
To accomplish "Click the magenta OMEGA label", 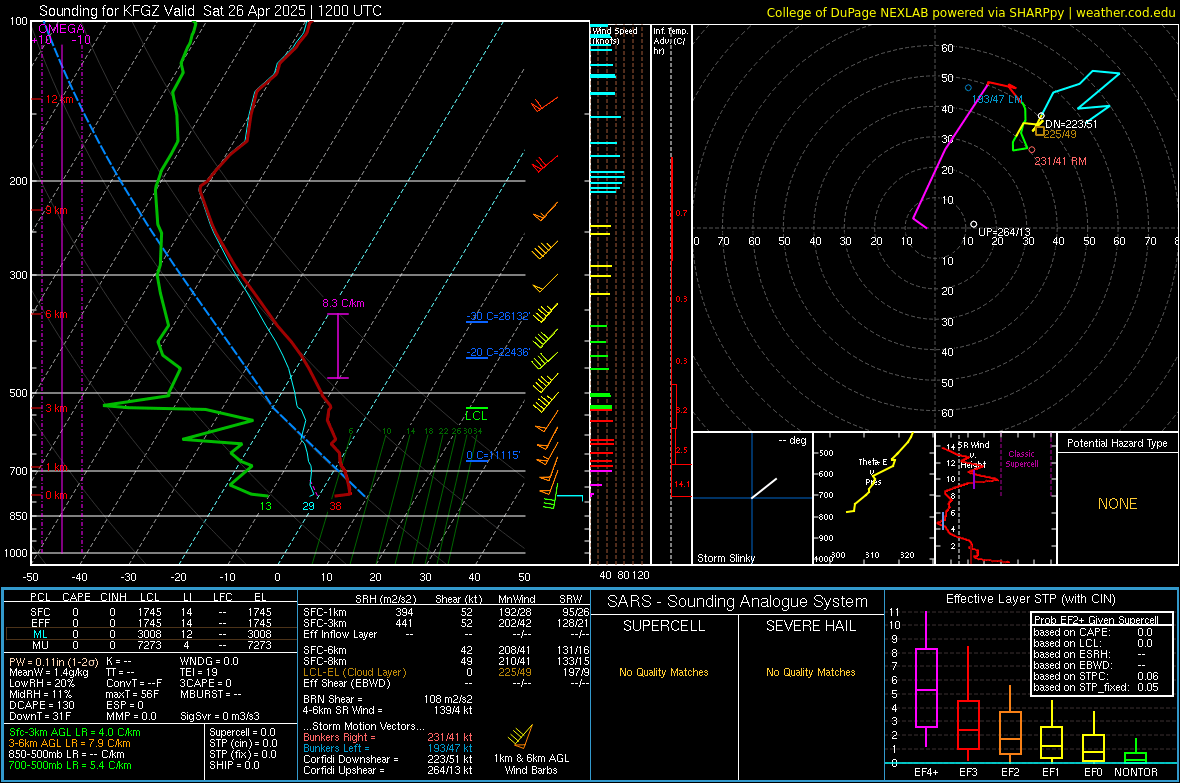I will [62, 29].
